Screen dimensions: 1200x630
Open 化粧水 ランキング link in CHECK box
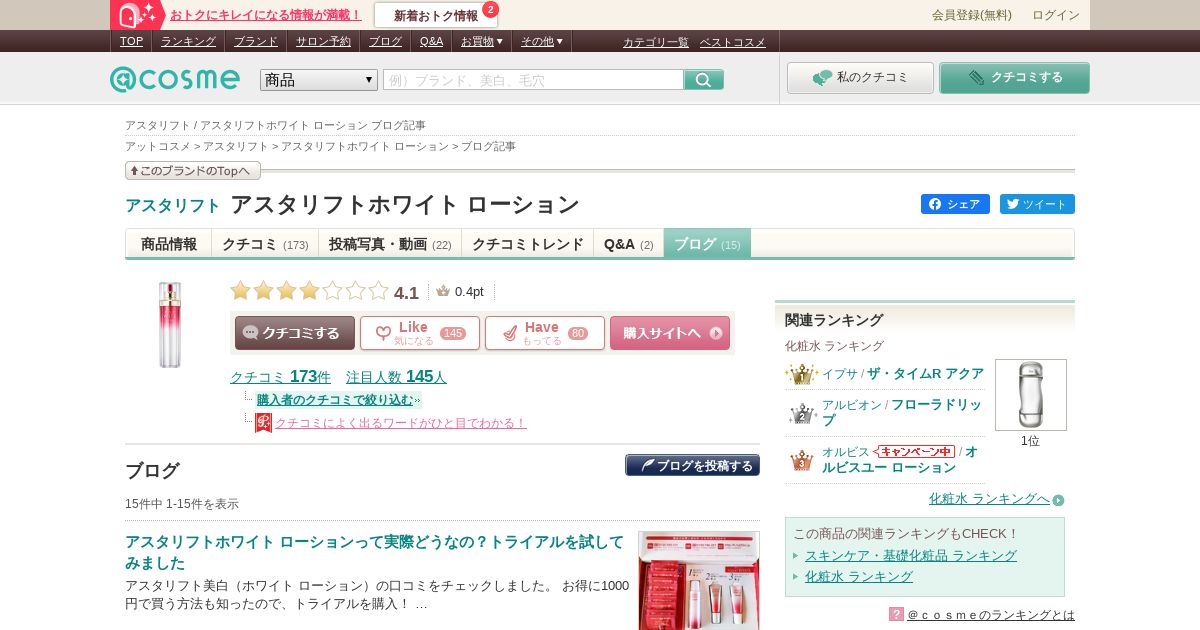[859, 576]
